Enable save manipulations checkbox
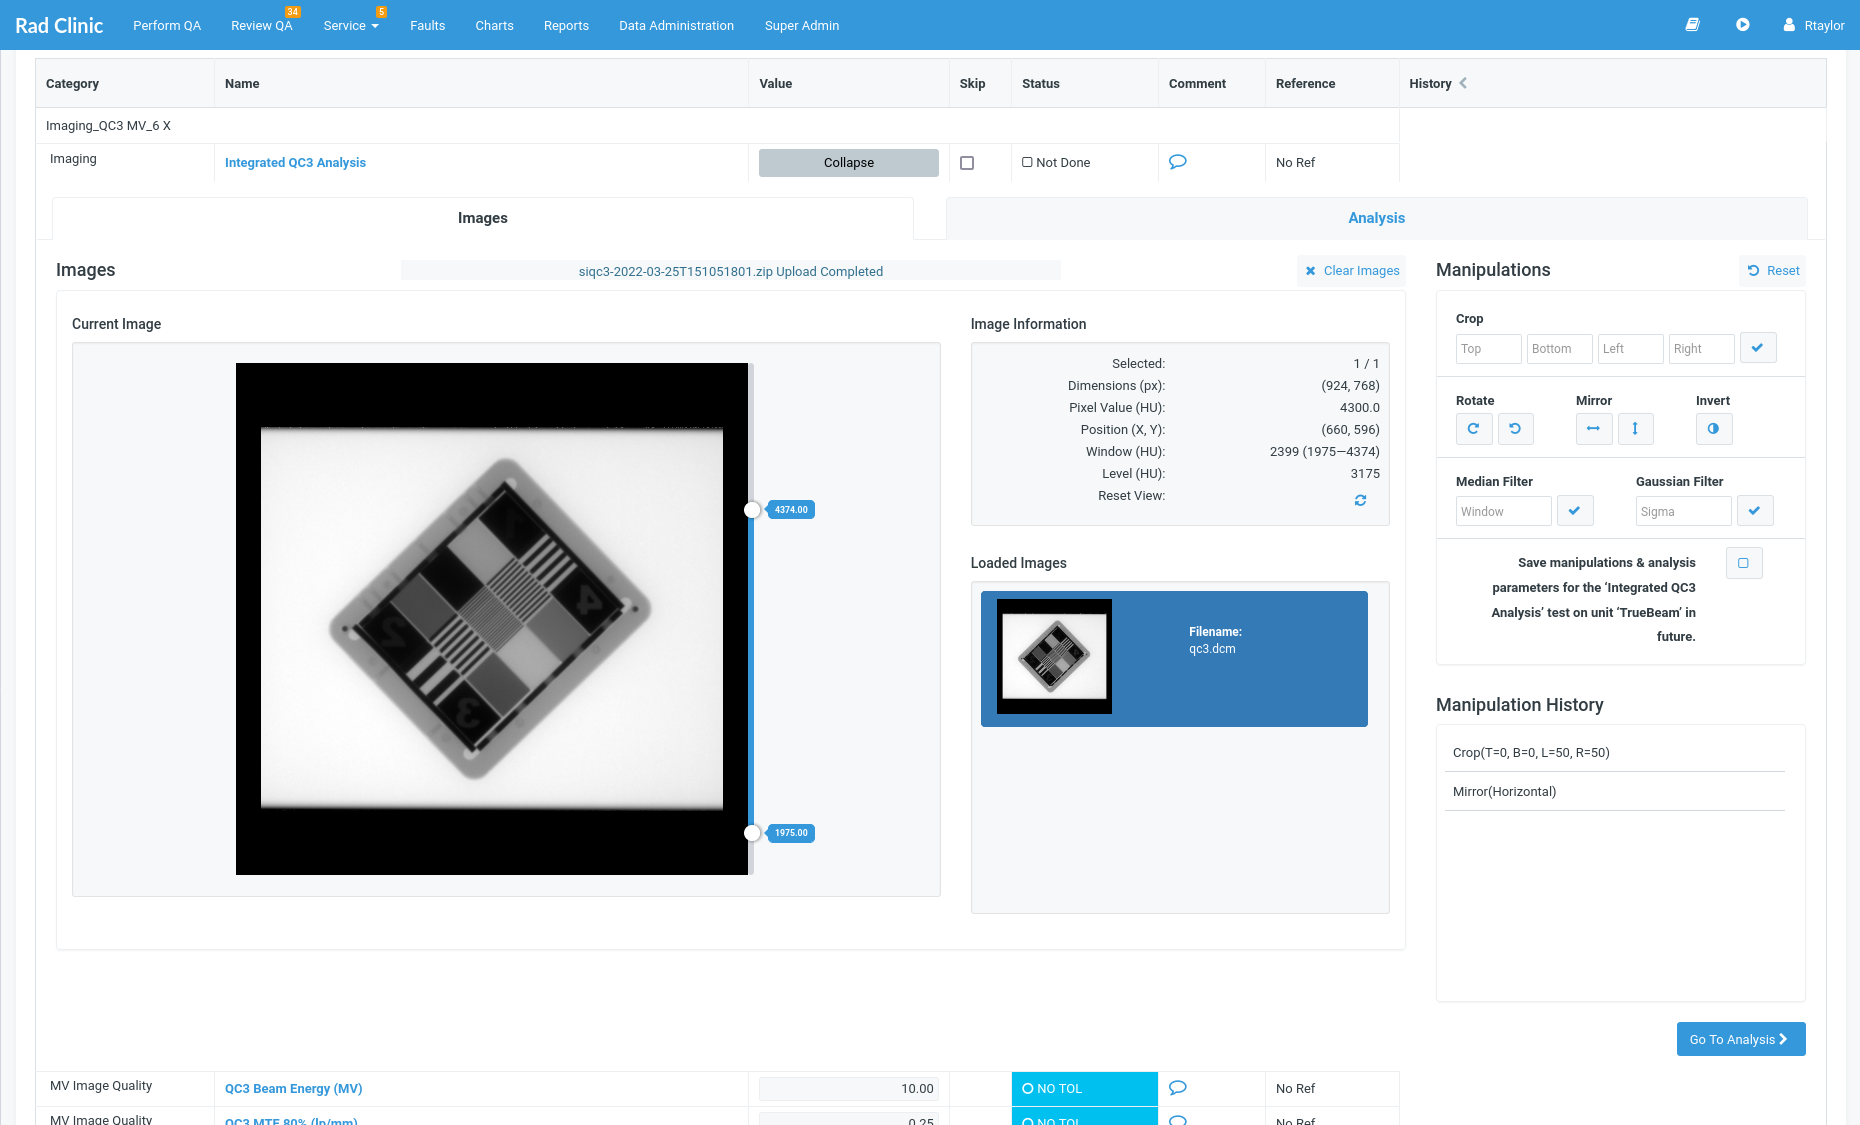The height and width of the screenshot is (1125, 1860). [x=1743, y=563]
